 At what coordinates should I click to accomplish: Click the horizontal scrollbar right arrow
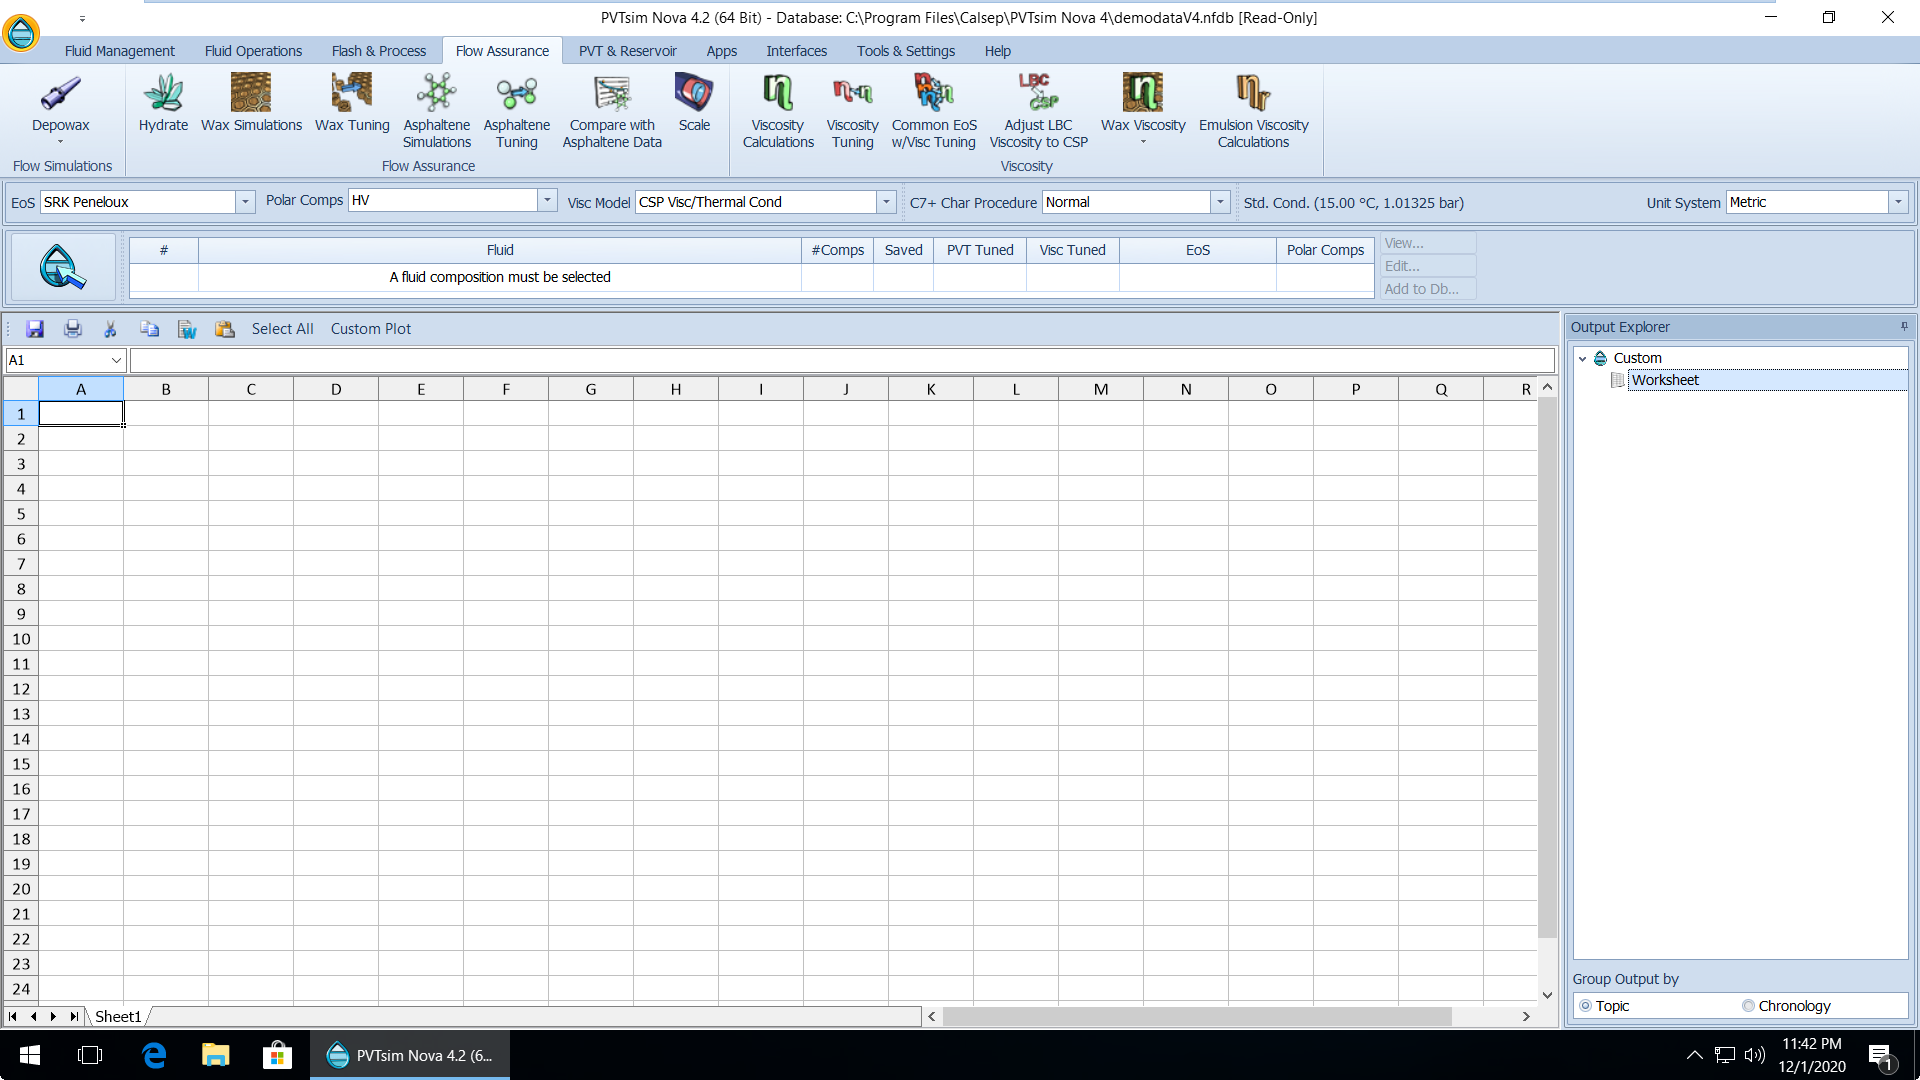[x=1526, y=1016]
